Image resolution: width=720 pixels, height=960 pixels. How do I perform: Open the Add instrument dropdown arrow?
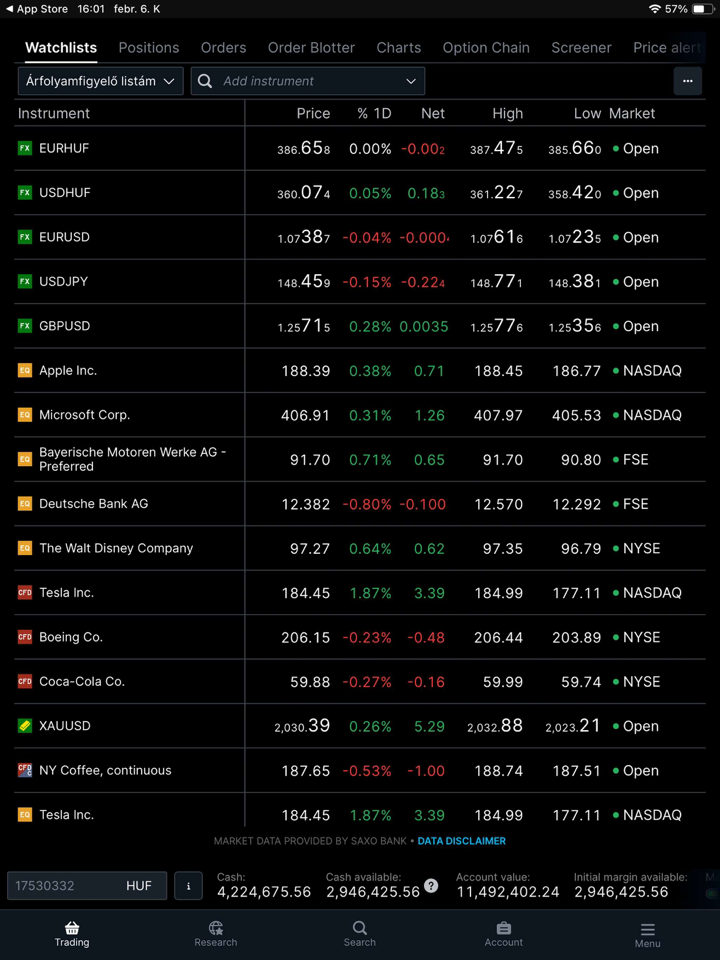tap(411, 81)
